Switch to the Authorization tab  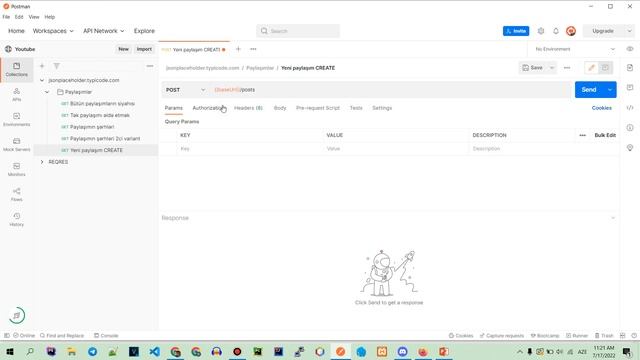click(x=208, y=108)
